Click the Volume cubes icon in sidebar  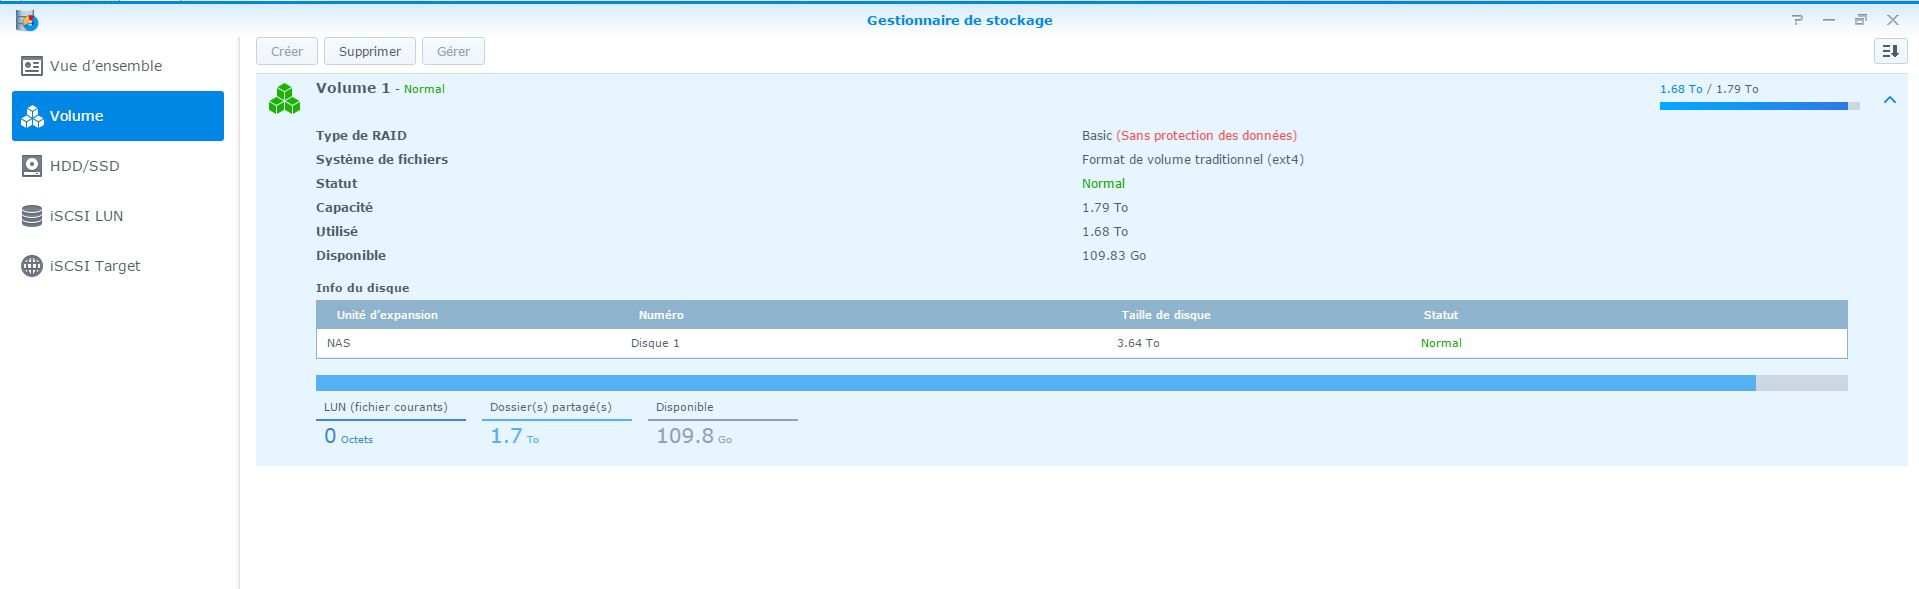(x=32, y=116)
